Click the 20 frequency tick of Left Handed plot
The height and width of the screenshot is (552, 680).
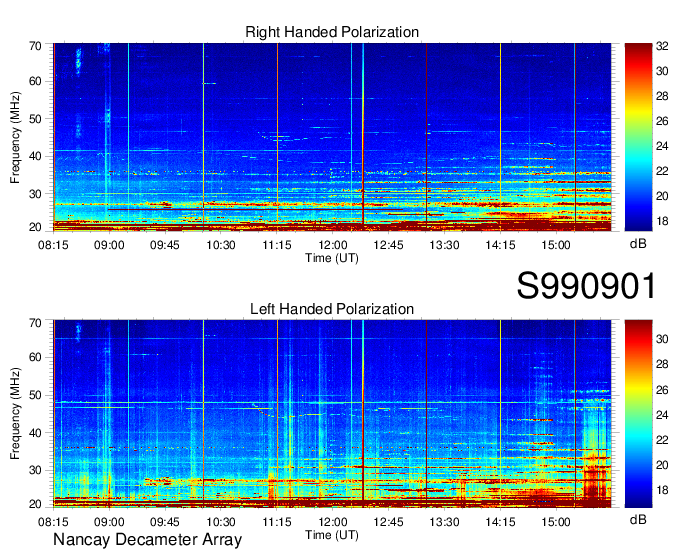35,504
